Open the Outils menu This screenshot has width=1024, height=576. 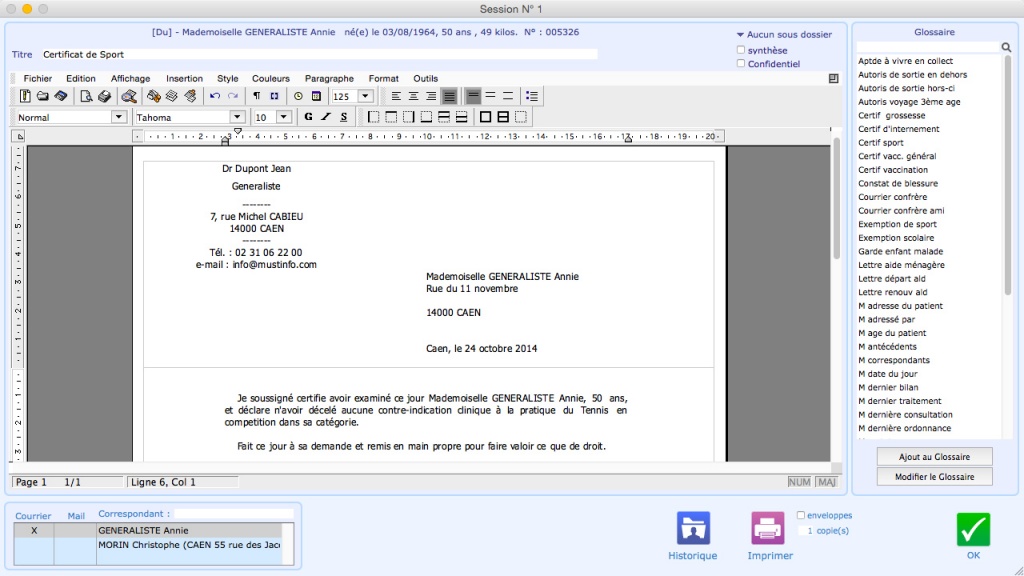425,78
